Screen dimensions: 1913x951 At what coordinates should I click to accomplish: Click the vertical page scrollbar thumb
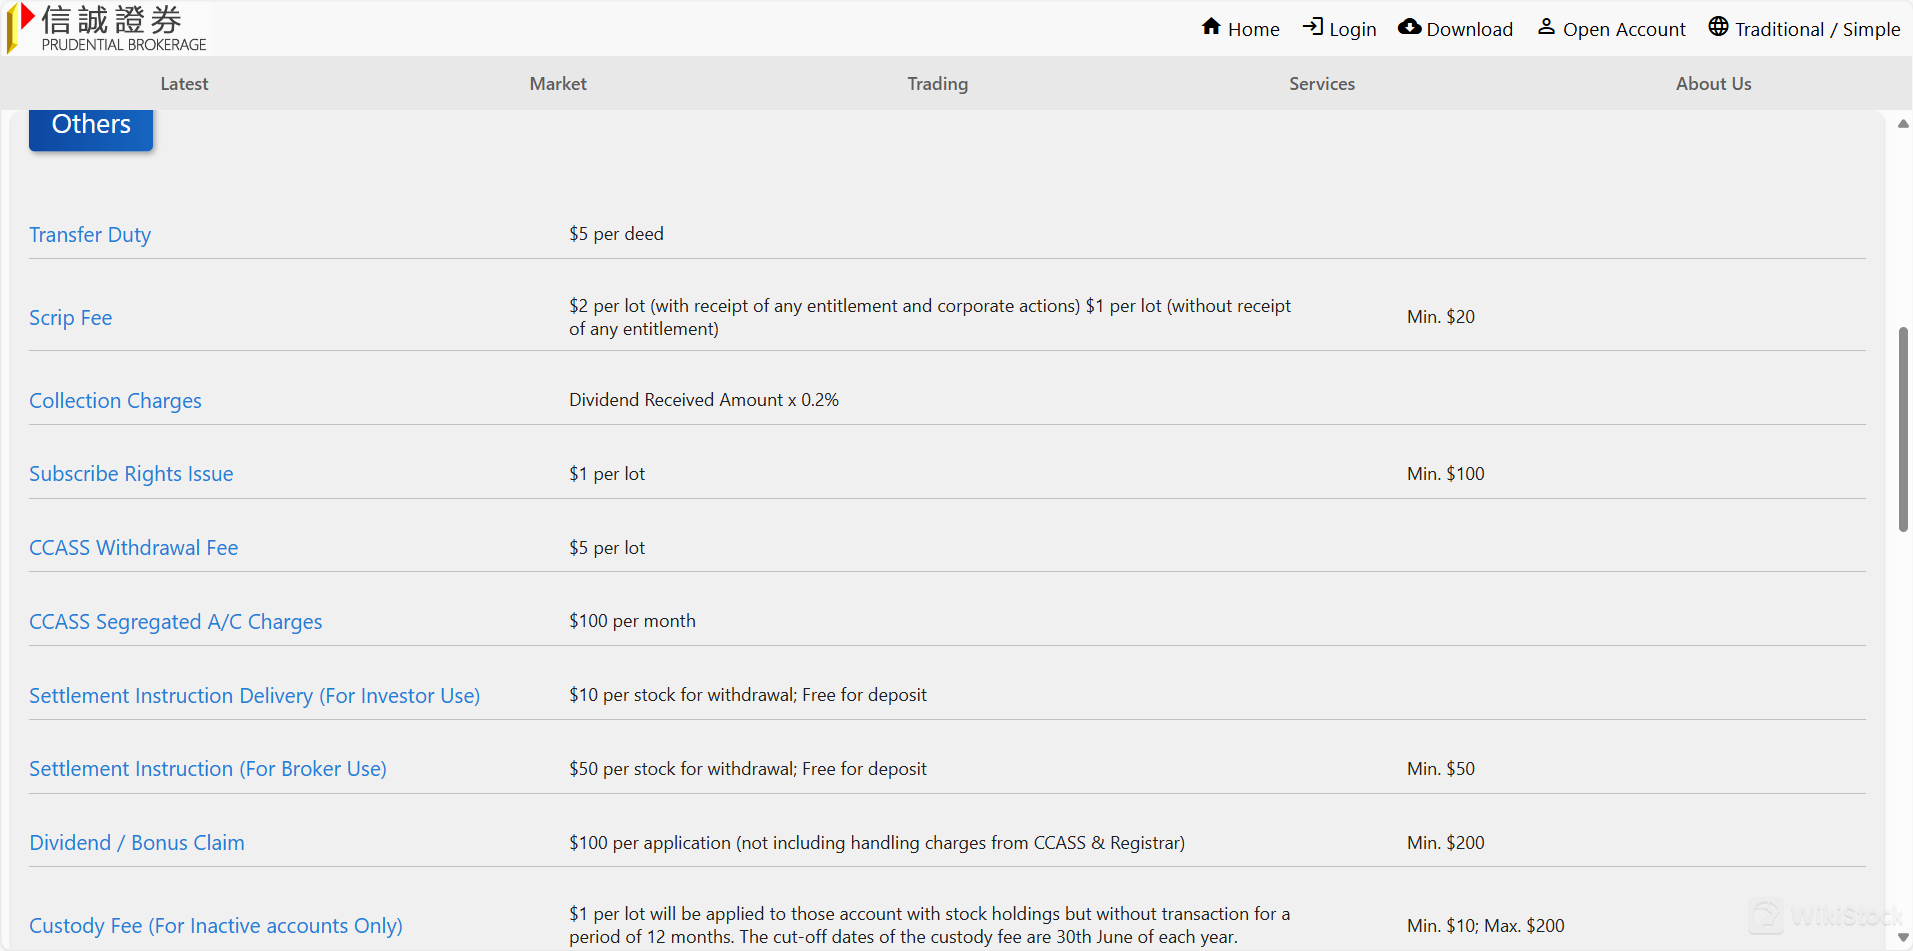pos(1903,430)
